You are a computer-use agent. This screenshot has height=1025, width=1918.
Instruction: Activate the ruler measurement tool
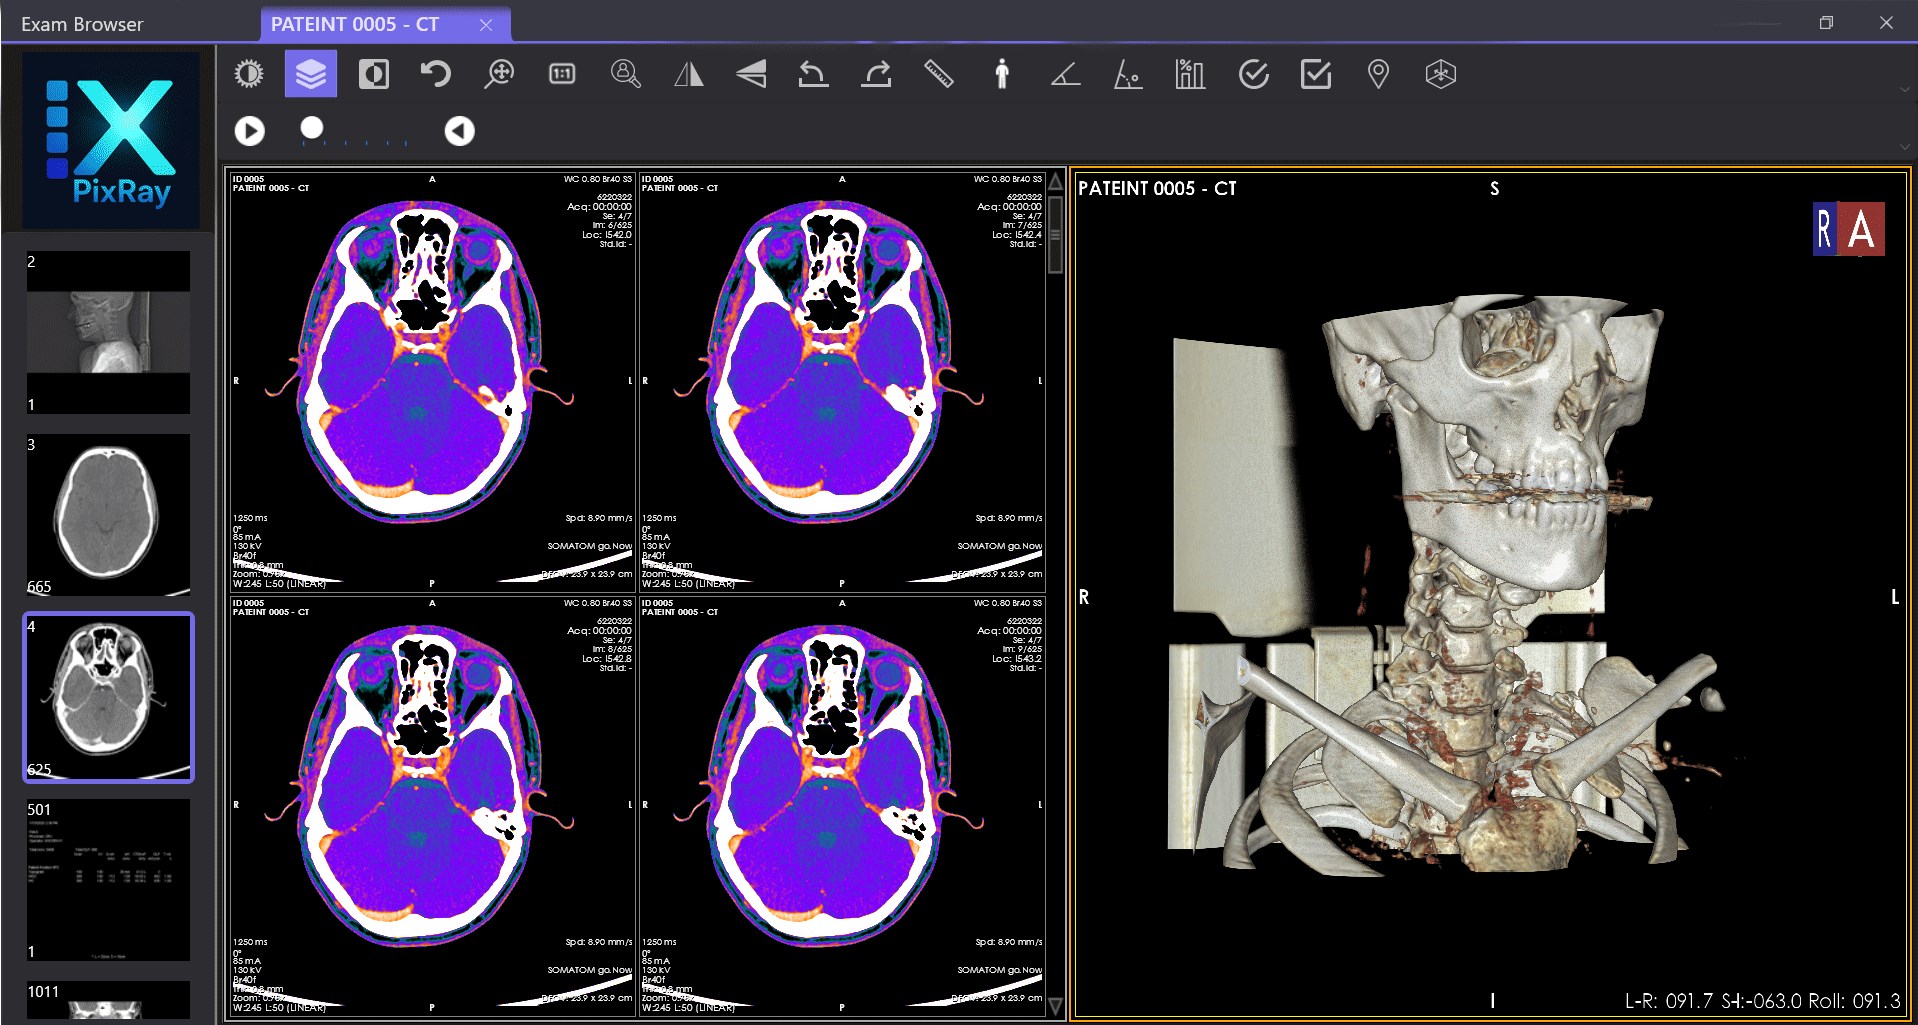(940, 73)
